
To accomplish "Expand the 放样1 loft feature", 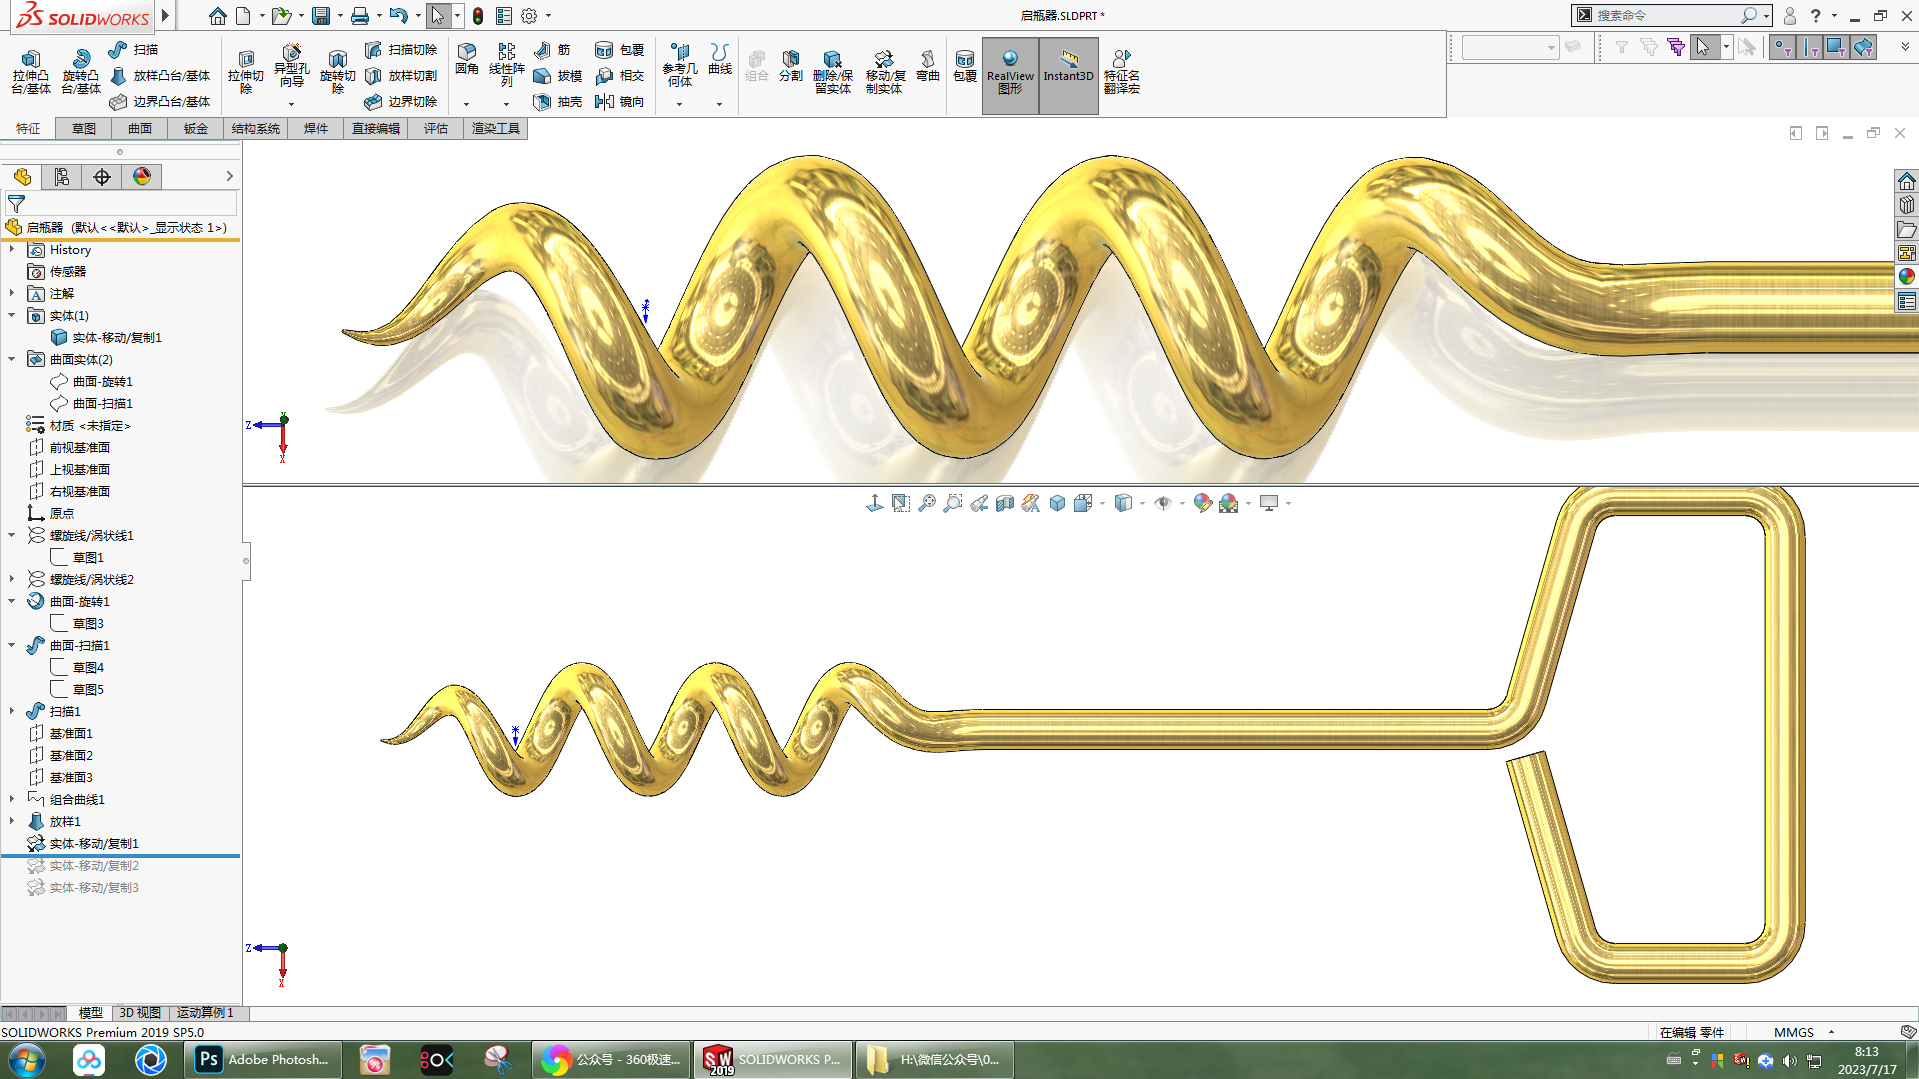I will pyautogui.click(x=12, y=822).
